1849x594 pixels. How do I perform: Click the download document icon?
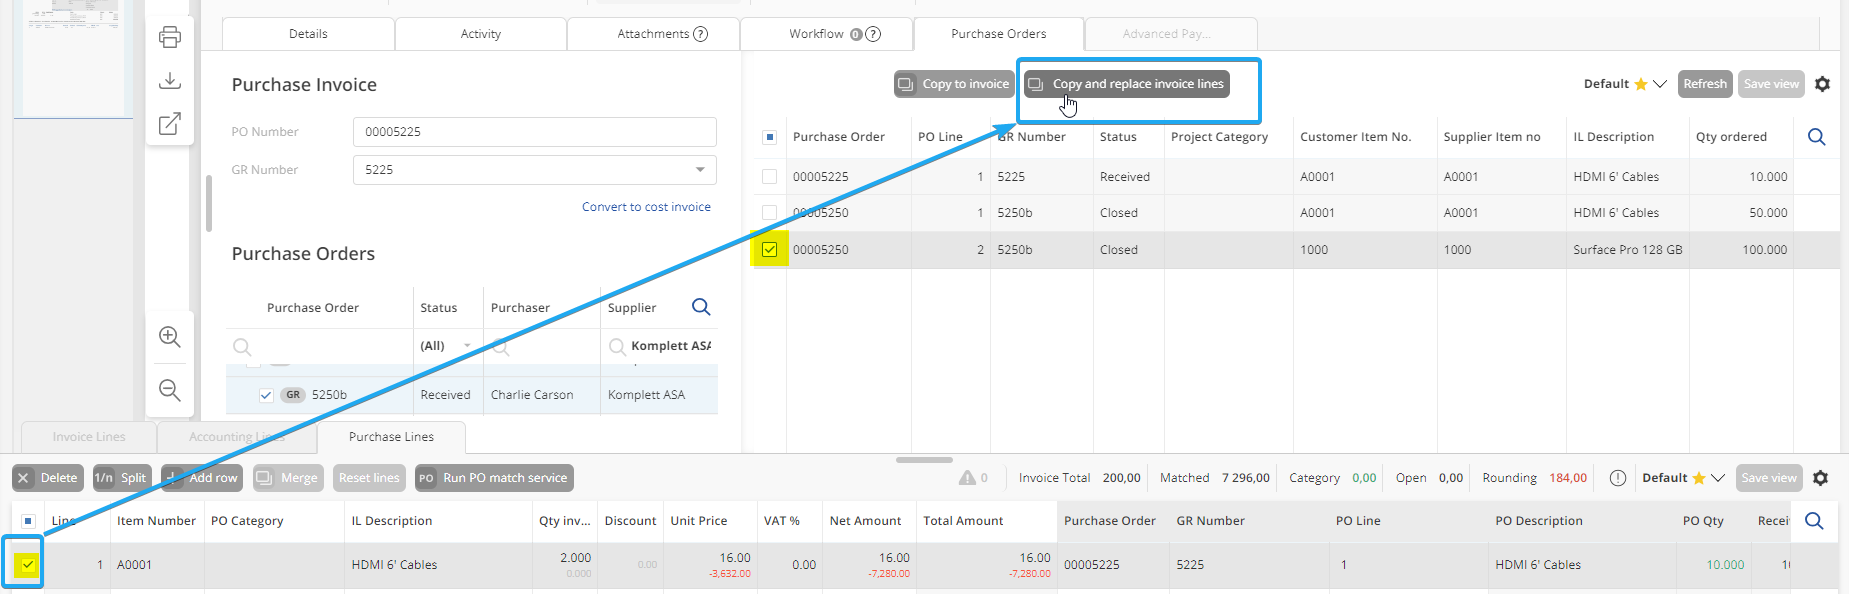pyautogui.click(x=170, y=81)
